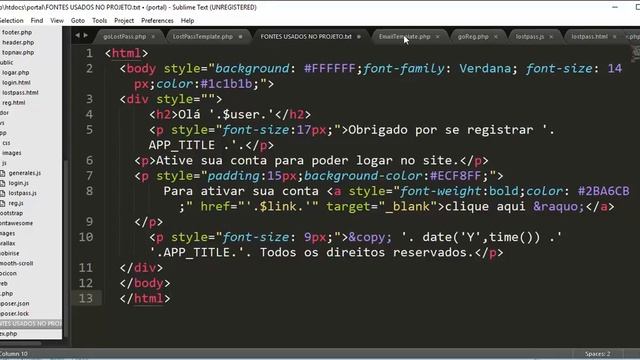Open topnav.php in the sidebar
Viewport: 640px width, 360px height.
(x=18, y=53)
